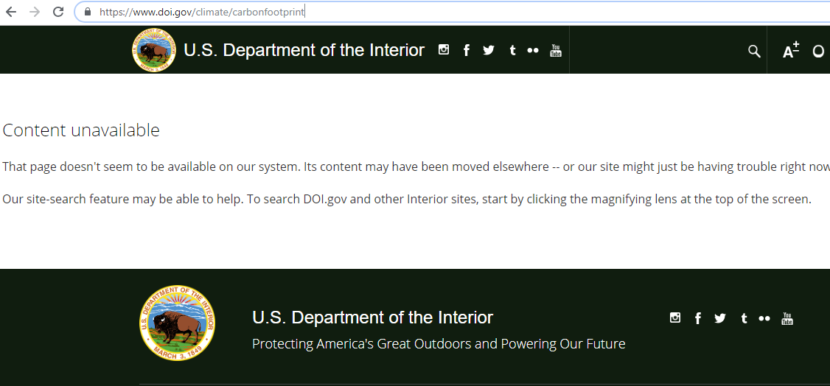Open the YouTube icon in the header
Screen dimensions: 830x386
pyautogui.click(x=555, y=50)
